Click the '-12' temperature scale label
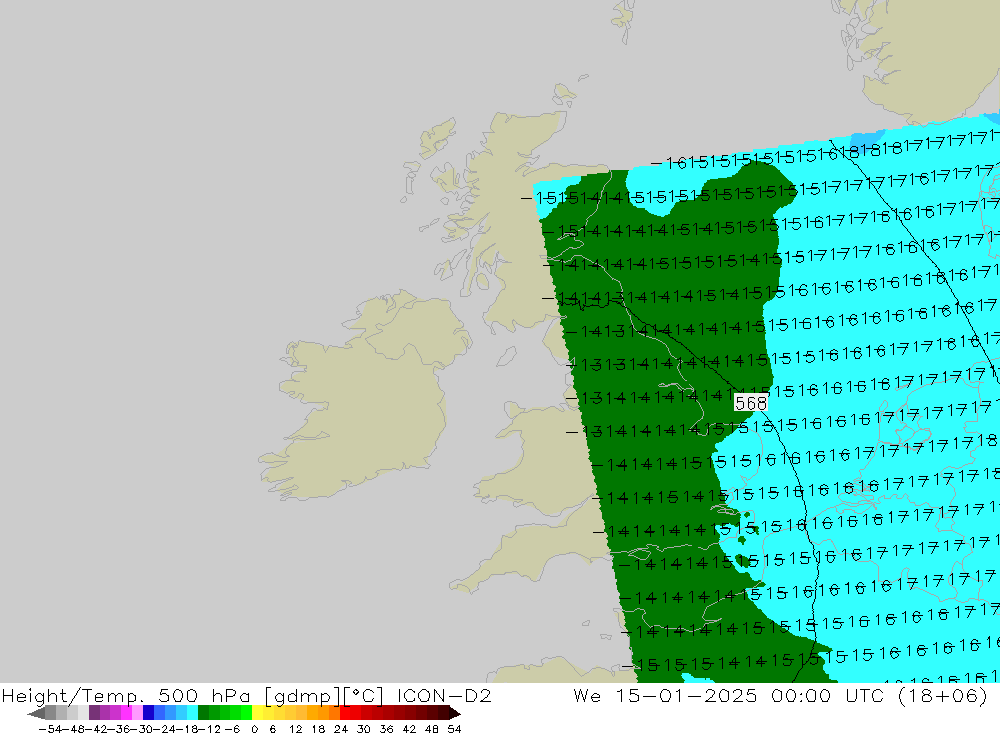 (x=209, y=729)
